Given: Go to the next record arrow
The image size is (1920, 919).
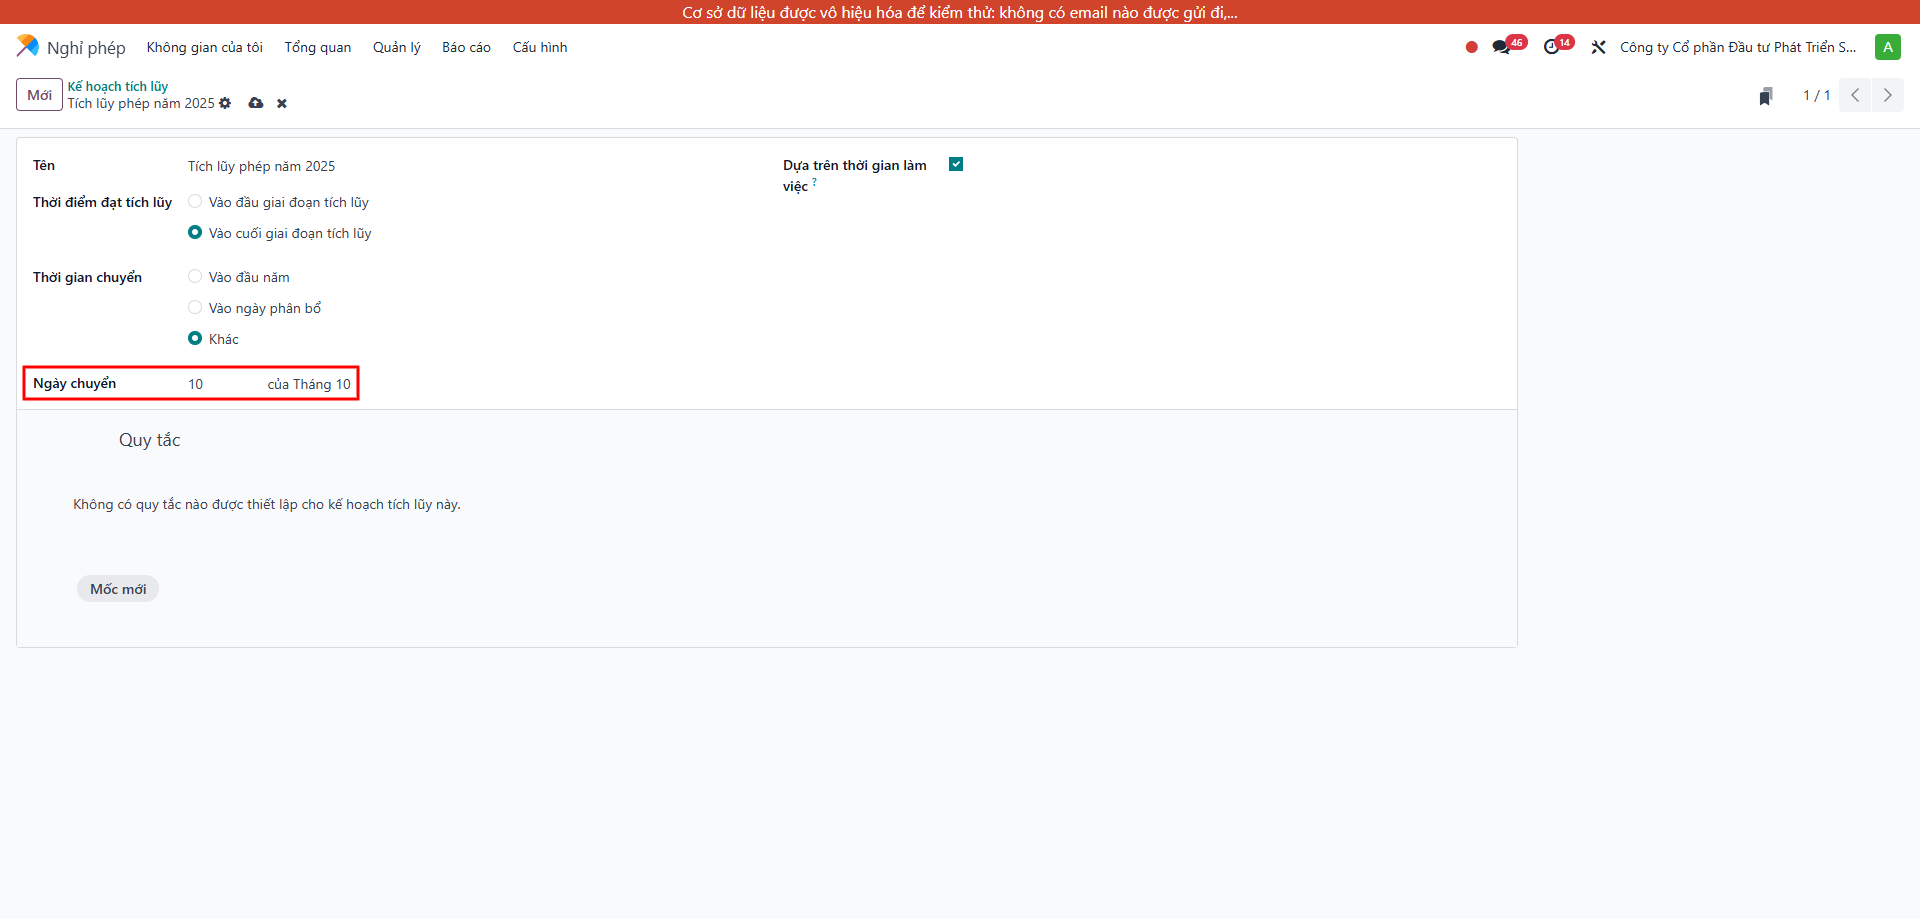Looking at the screenshot, I should 1887,95.
